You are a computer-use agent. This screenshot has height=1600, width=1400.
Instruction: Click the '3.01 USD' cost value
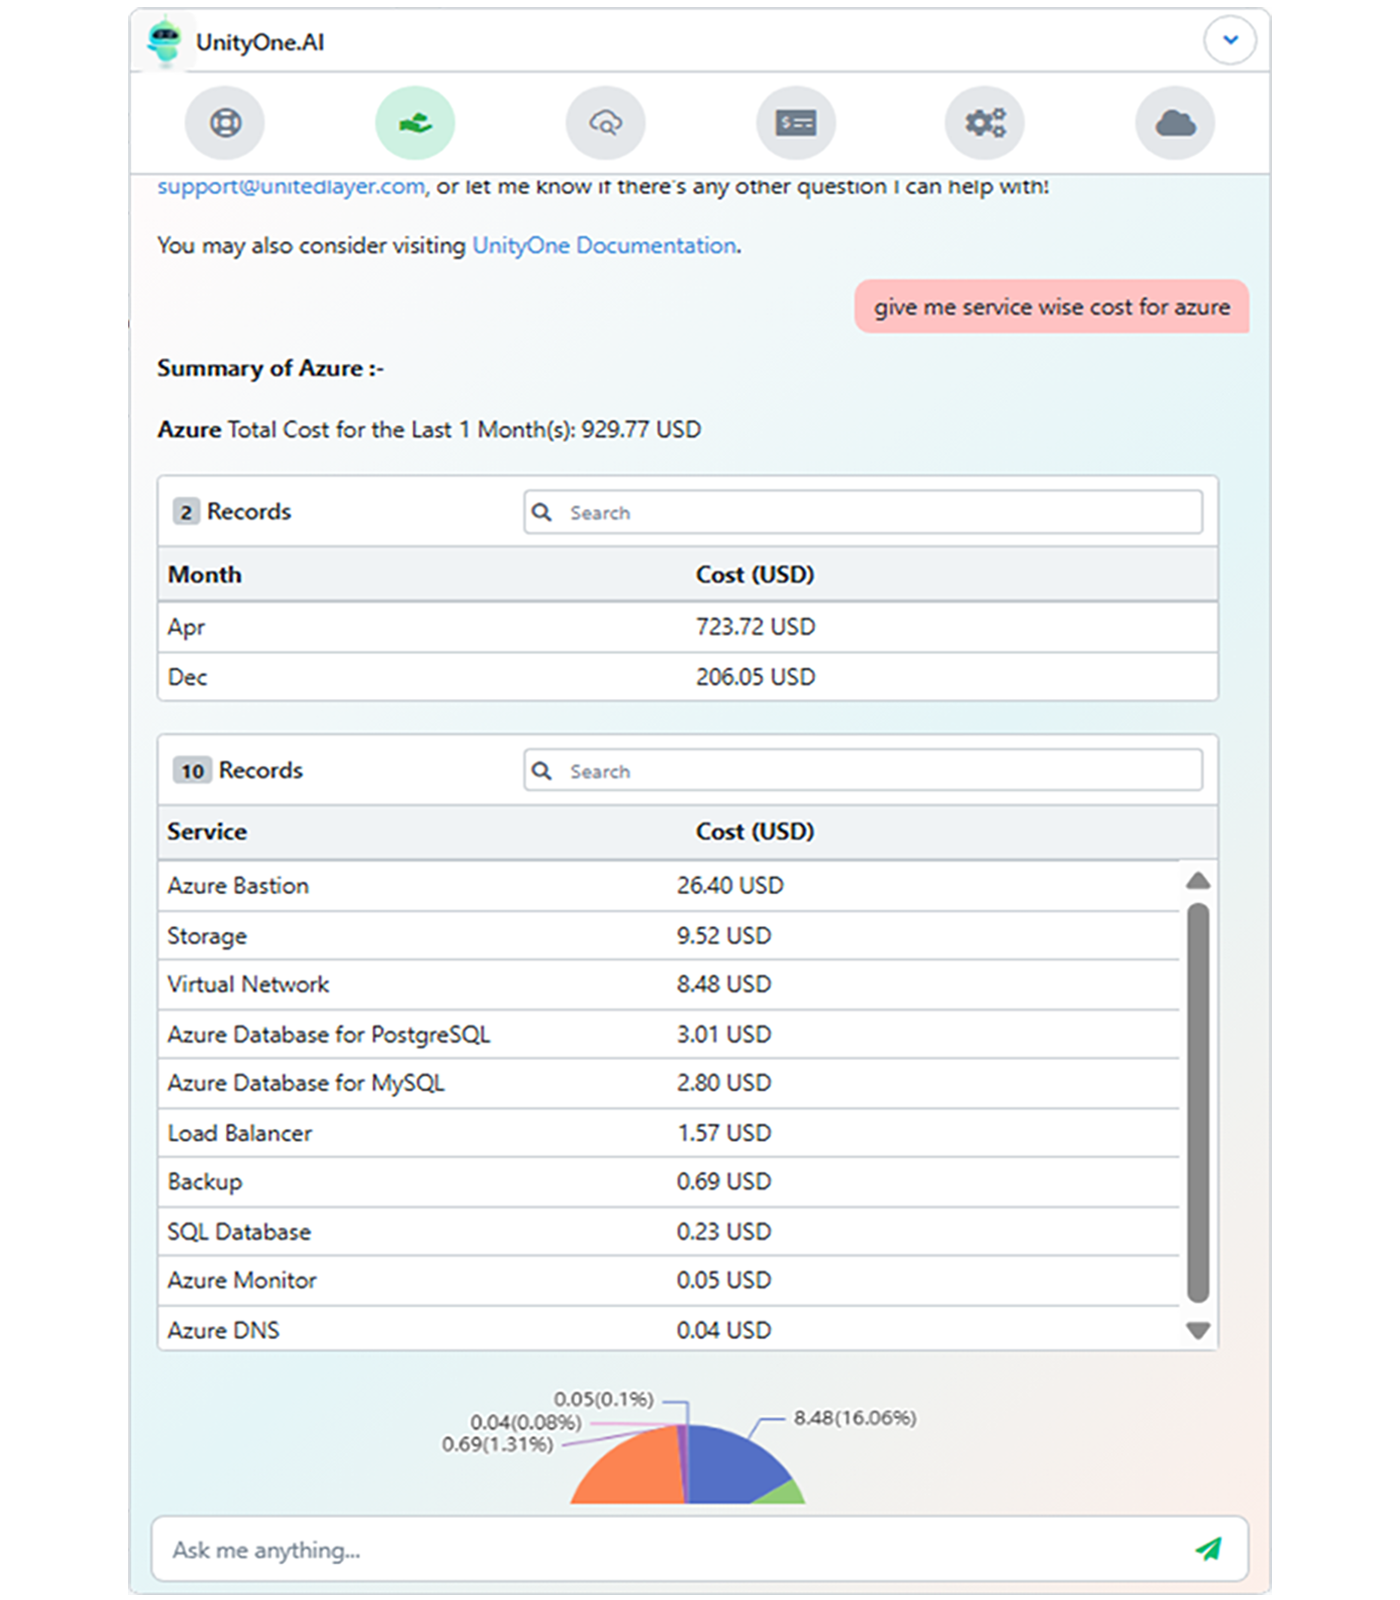(x=724, y=1035)
